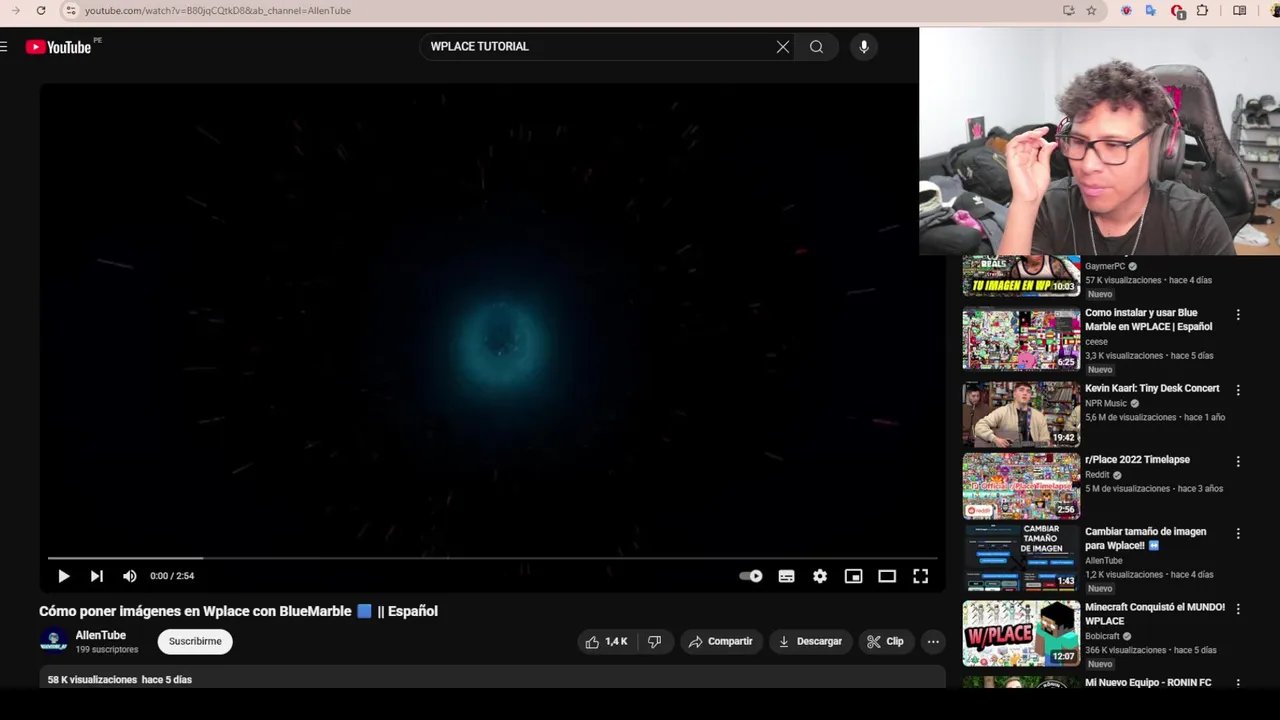Mute the video volume

(x=129, y=576)
